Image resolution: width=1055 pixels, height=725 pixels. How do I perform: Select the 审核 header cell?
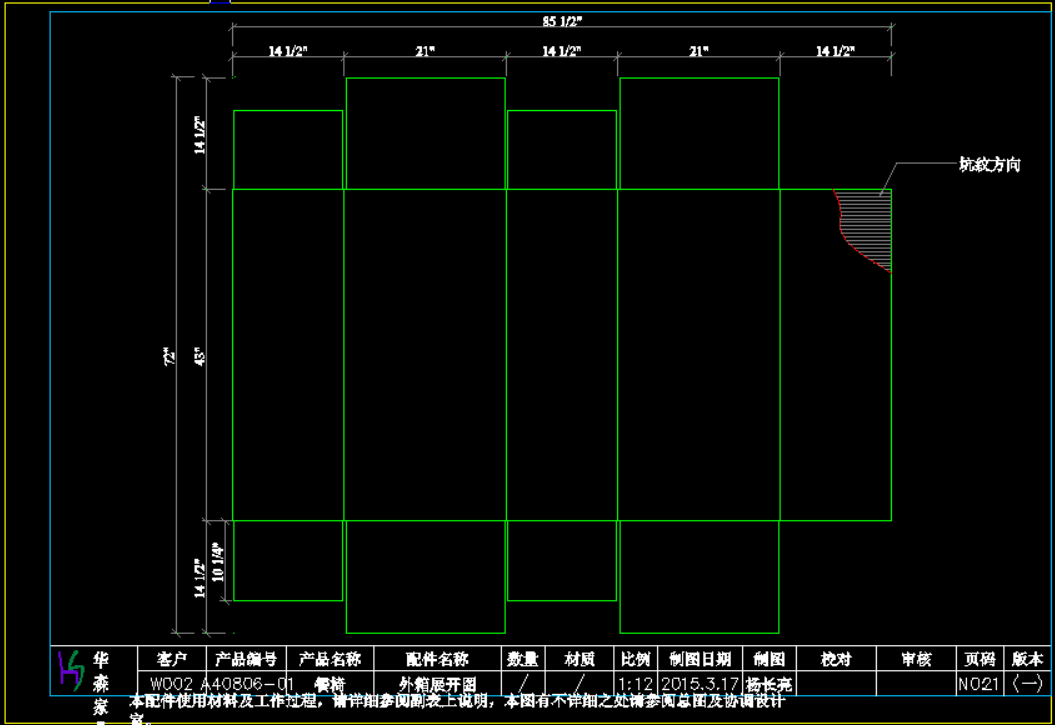[915, 659]
